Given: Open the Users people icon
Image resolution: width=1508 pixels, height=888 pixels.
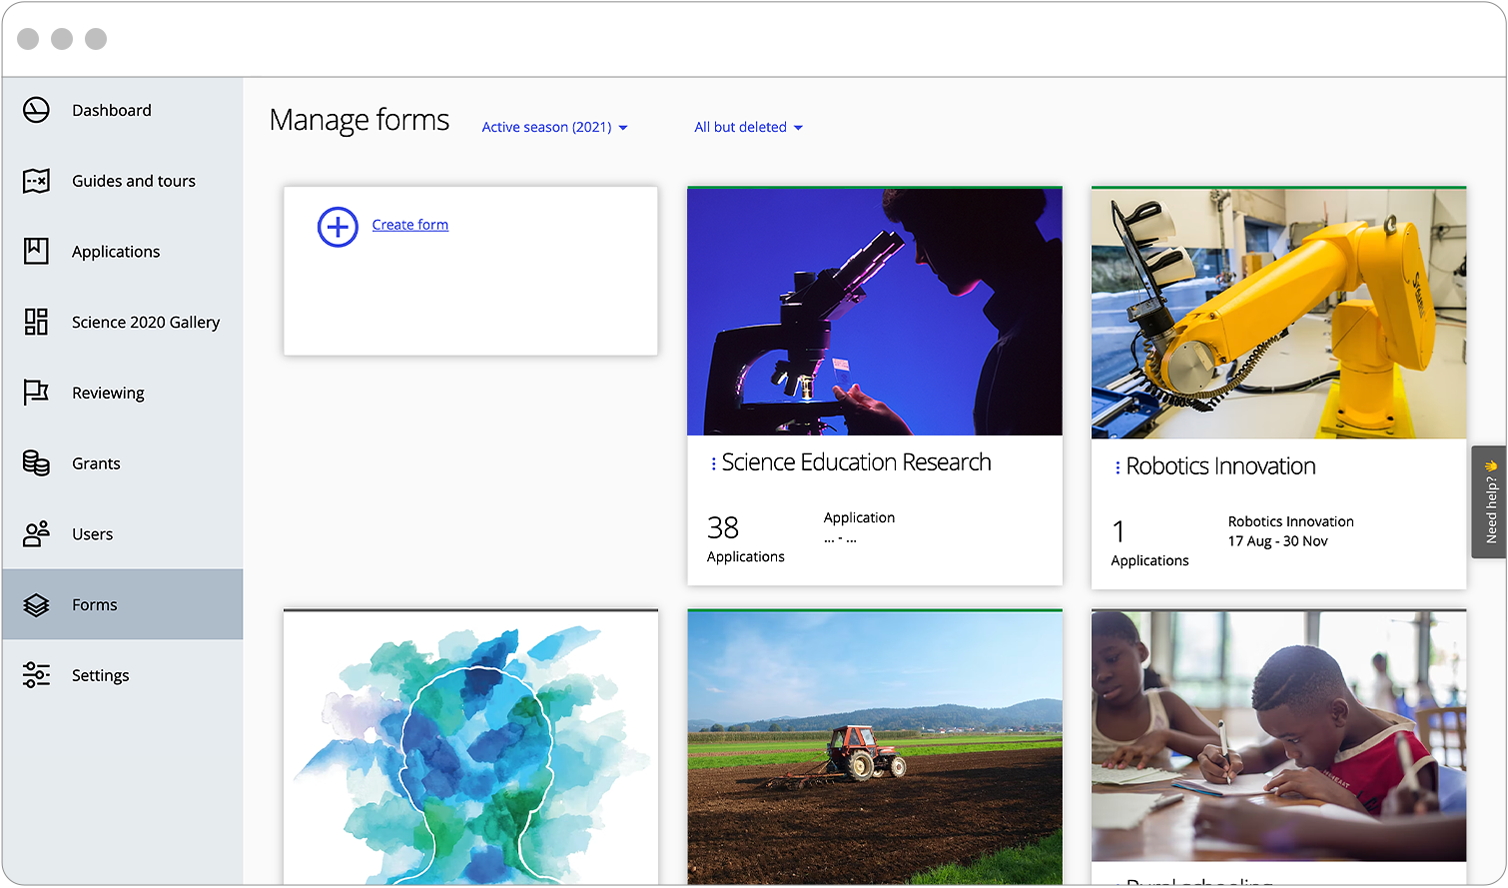Looking at the screenshot, I should pos(36,534).
